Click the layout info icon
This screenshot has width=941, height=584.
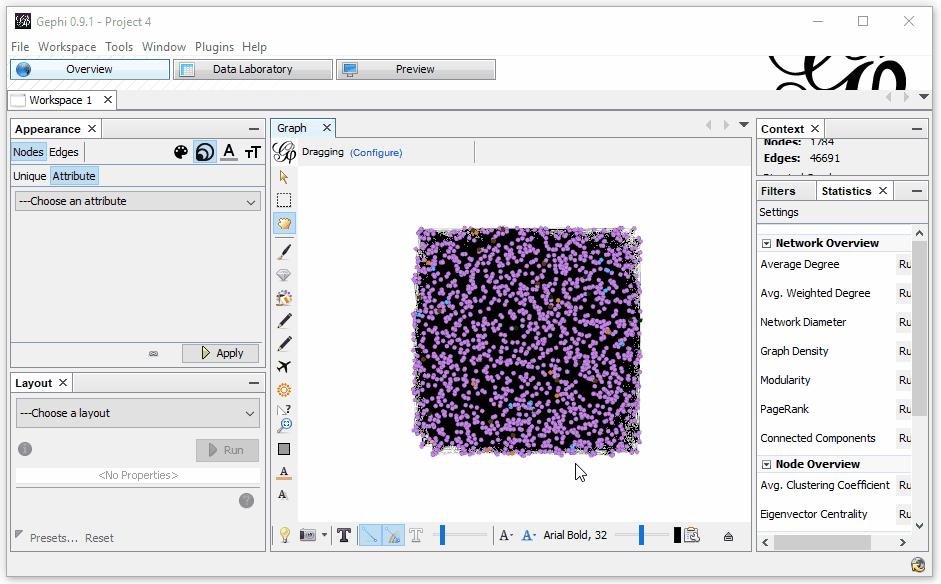click(x=25, y=449)
